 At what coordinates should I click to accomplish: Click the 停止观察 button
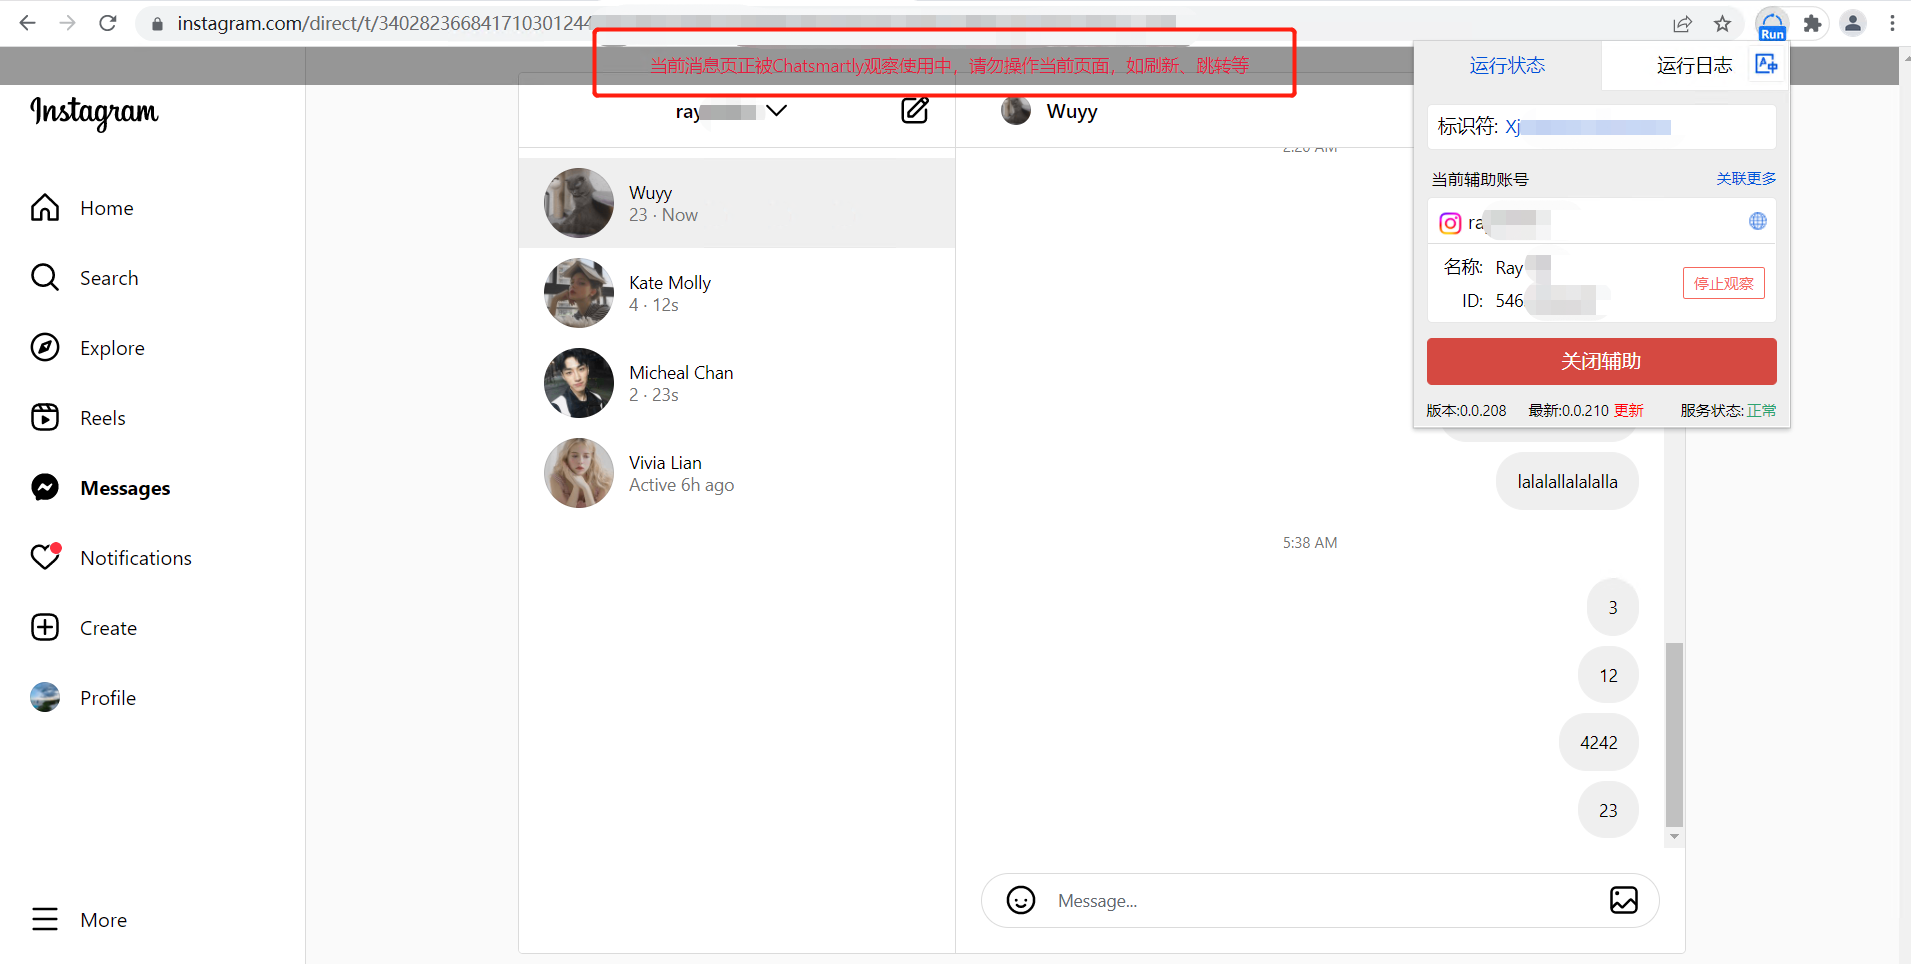1724,283
